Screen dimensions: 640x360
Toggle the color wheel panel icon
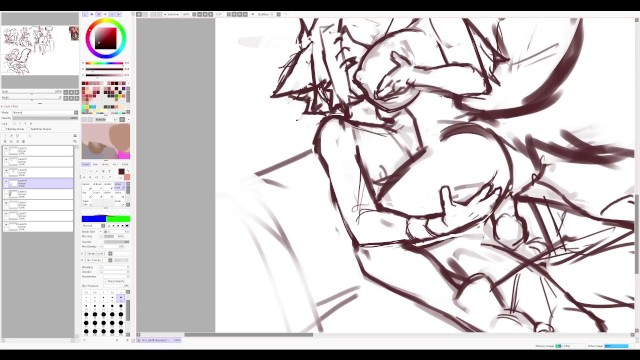click(x=85, y=14)
